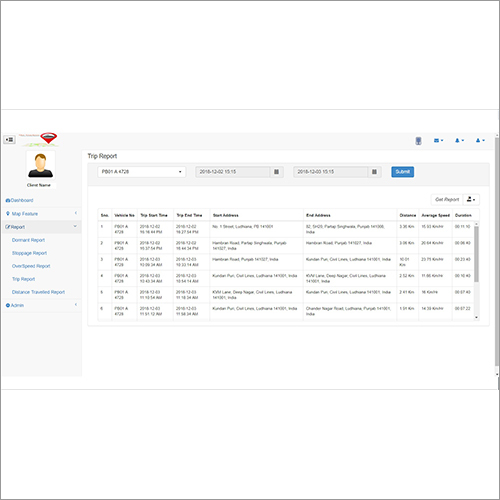This screenshot has width=500, height=500.
Task: Open the Dashboard menu item
Action: click(19, 200)
